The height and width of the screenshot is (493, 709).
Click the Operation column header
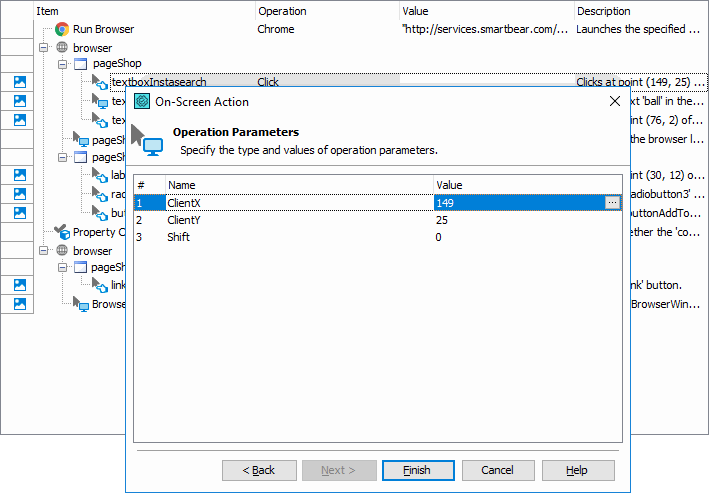click(x=282, y=11)
